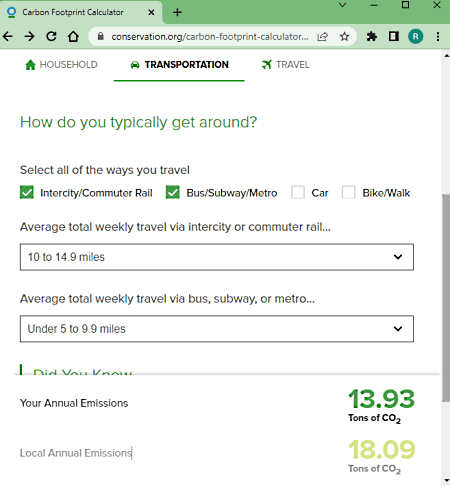This screenshot has height=486, width=450.
Task: Open the browser side panel
Action: click(x=394, y=36)
